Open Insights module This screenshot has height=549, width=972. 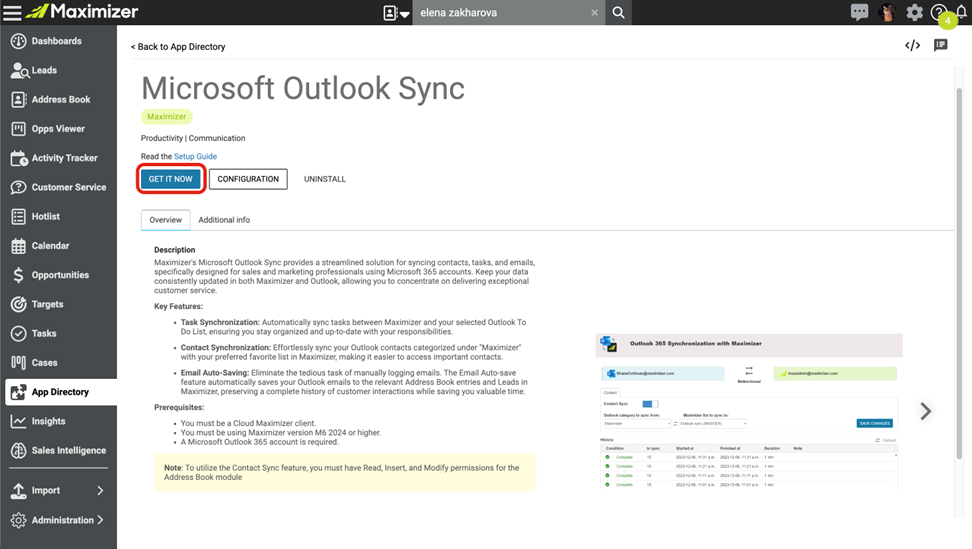(x=58, y=421)
